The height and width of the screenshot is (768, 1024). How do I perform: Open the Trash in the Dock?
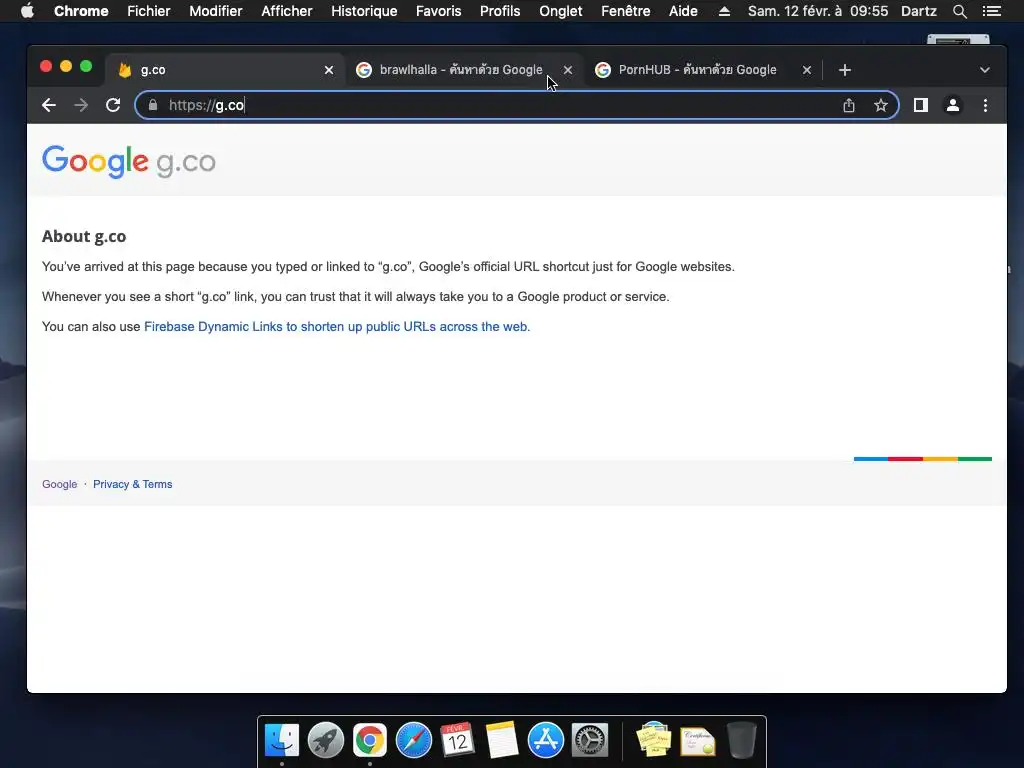click(x=741, y=740)
